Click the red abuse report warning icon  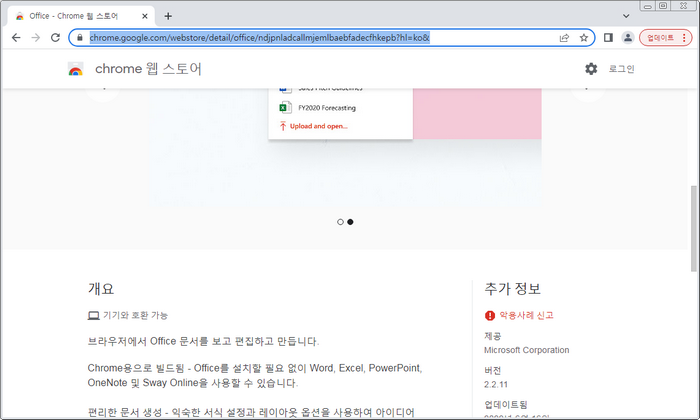point(490,316)
